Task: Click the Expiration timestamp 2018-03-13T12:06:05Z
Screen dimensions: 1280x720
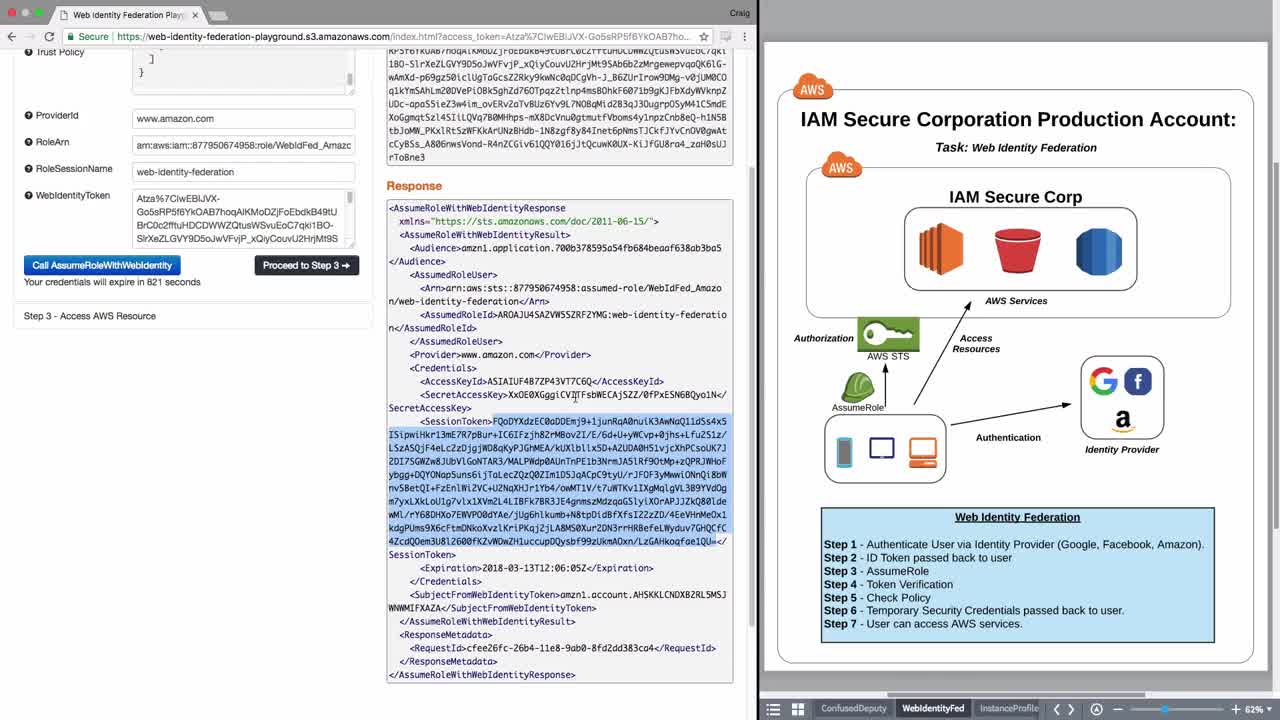Action: (533, 568)
